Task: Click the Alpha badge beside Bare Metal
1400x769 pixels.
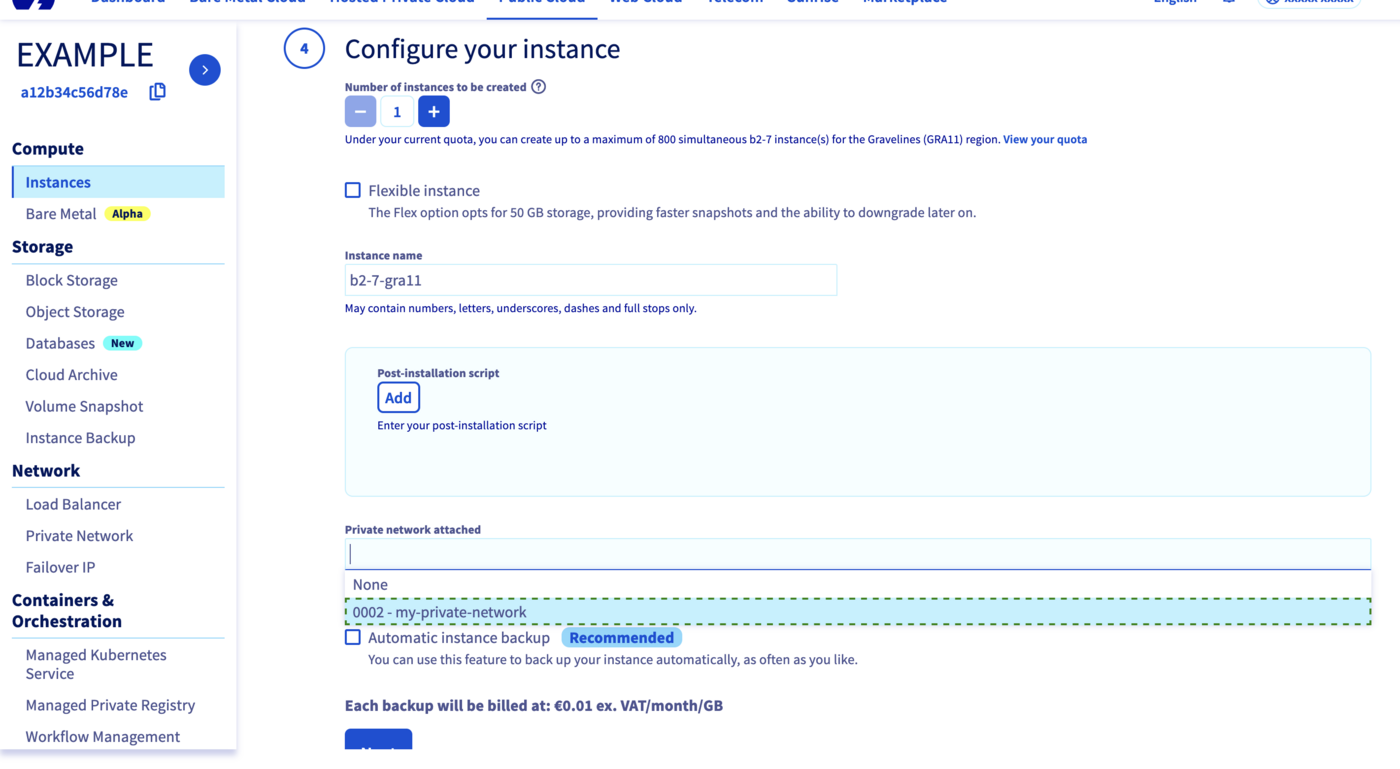Action: (x=127, y=214)
